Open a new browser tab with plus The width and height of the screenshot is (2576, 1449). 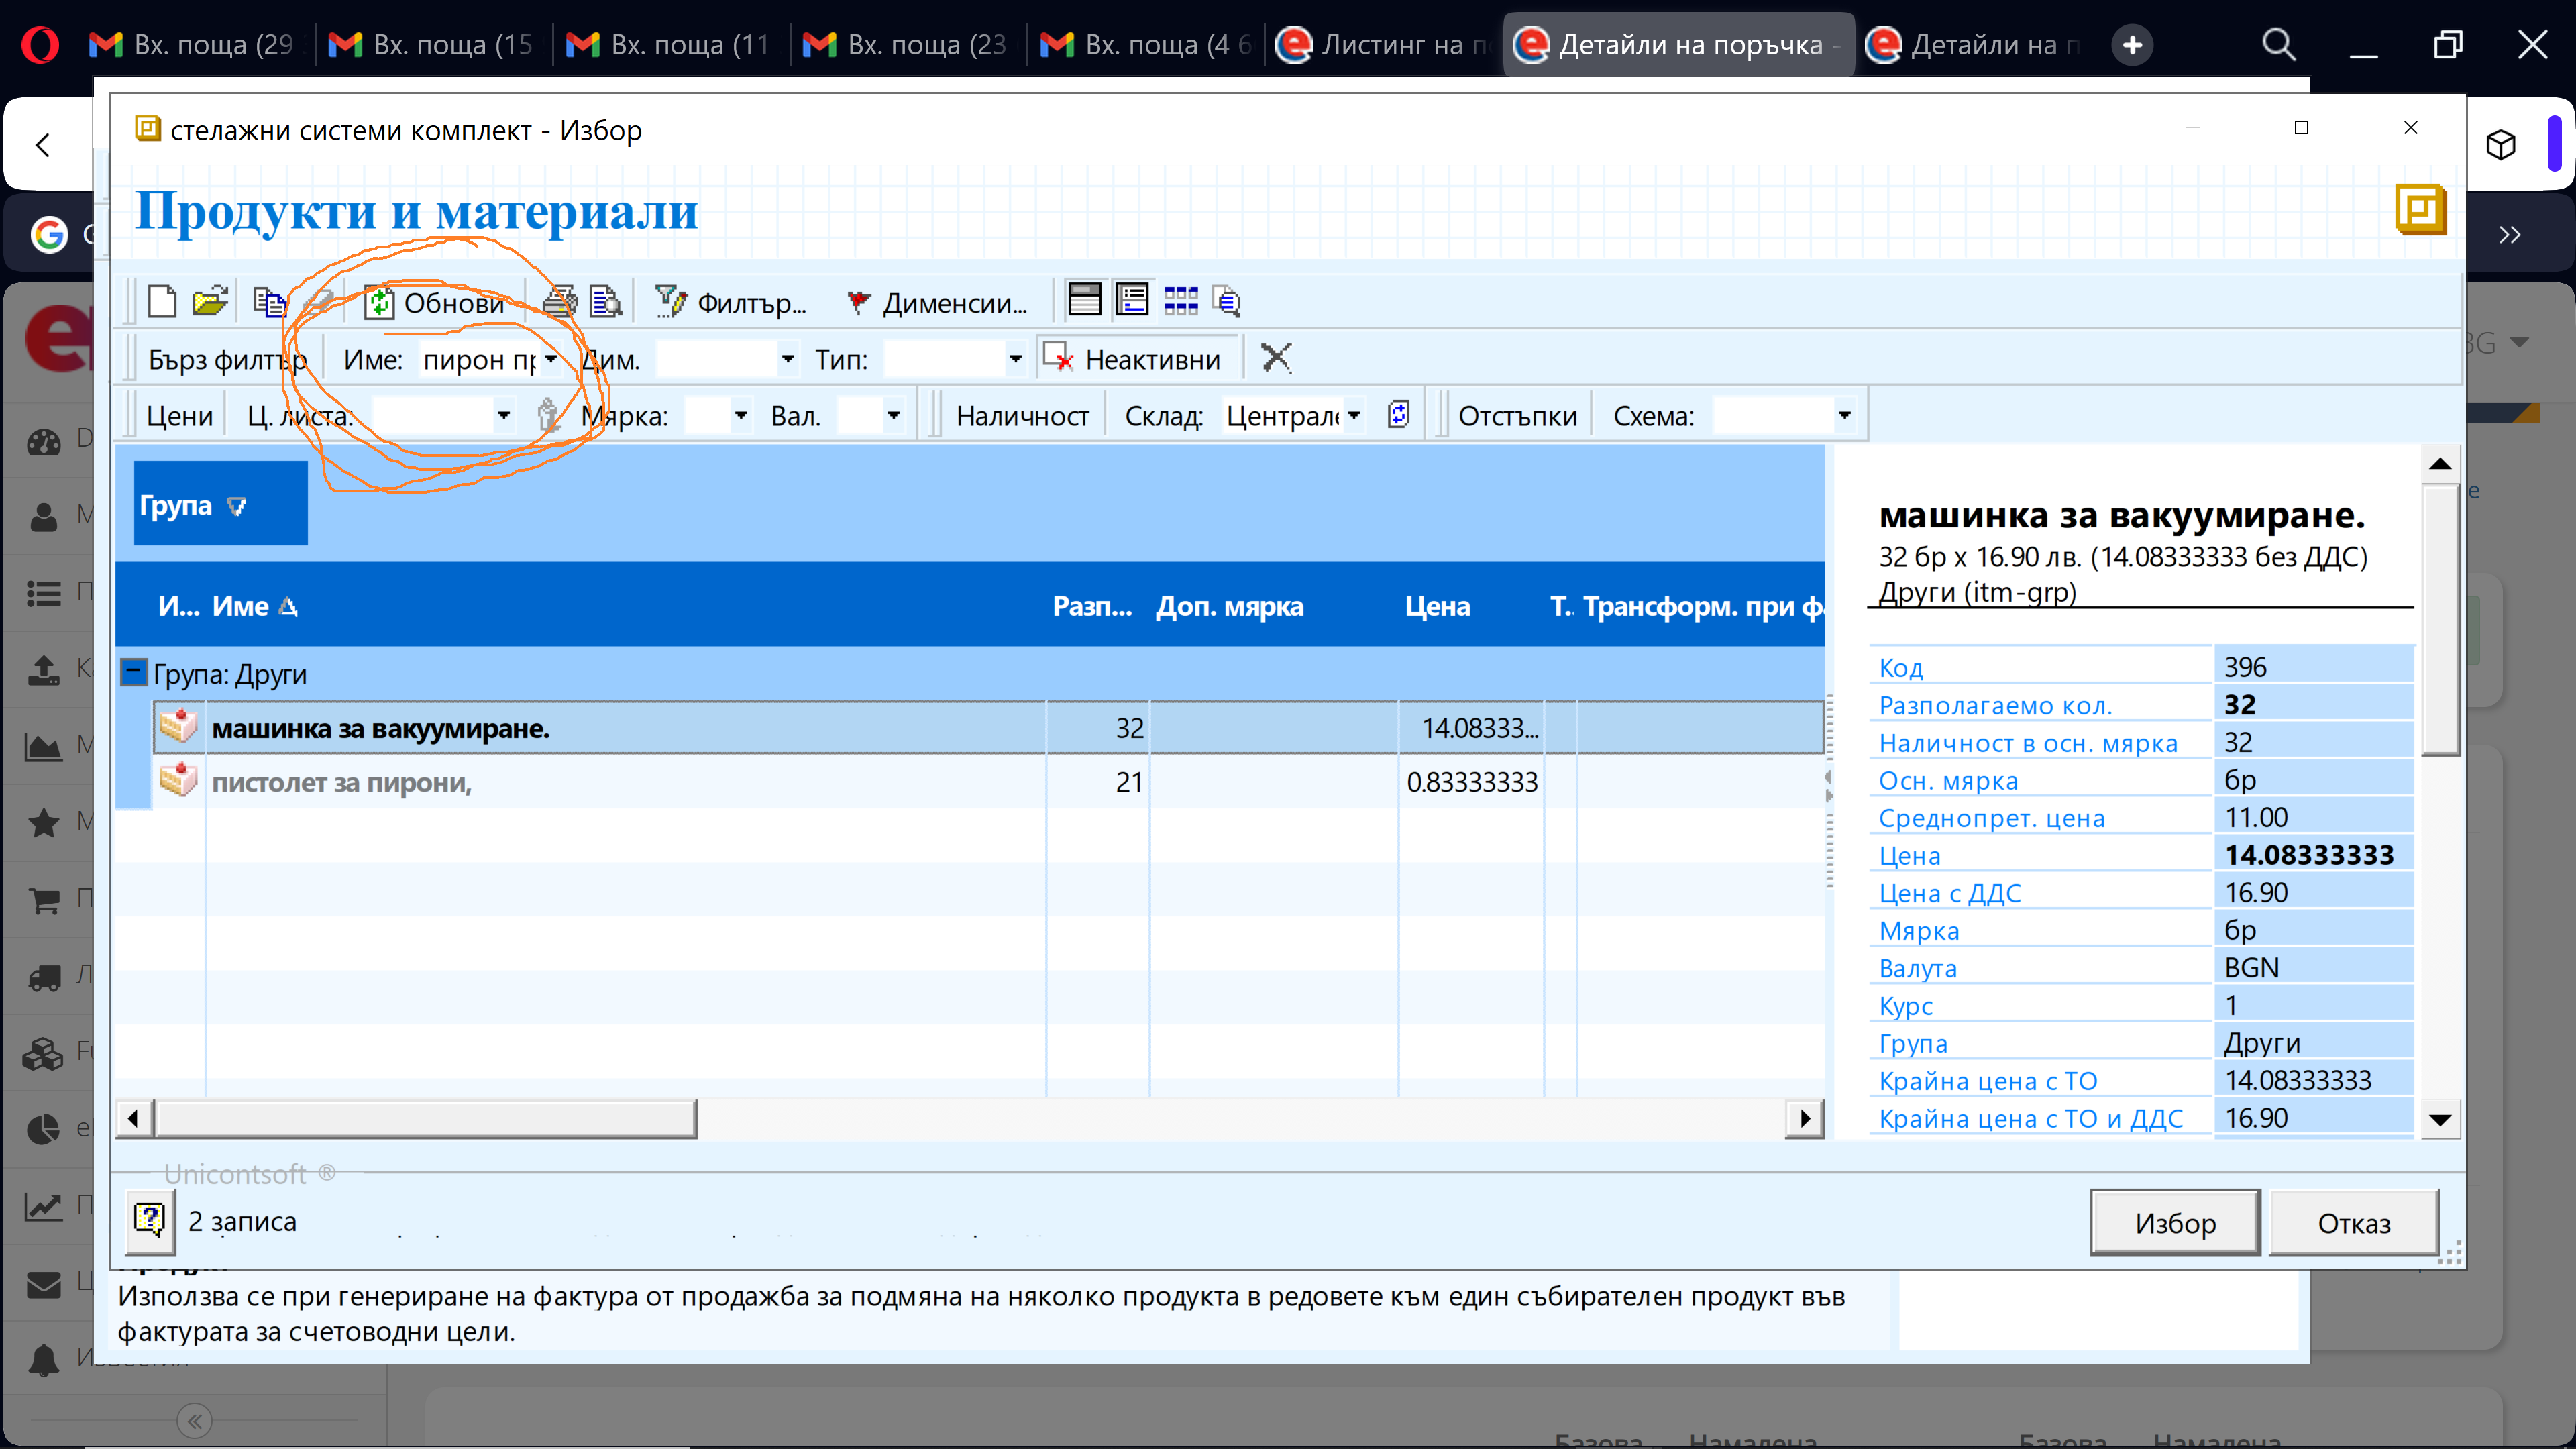[2132, 44]
